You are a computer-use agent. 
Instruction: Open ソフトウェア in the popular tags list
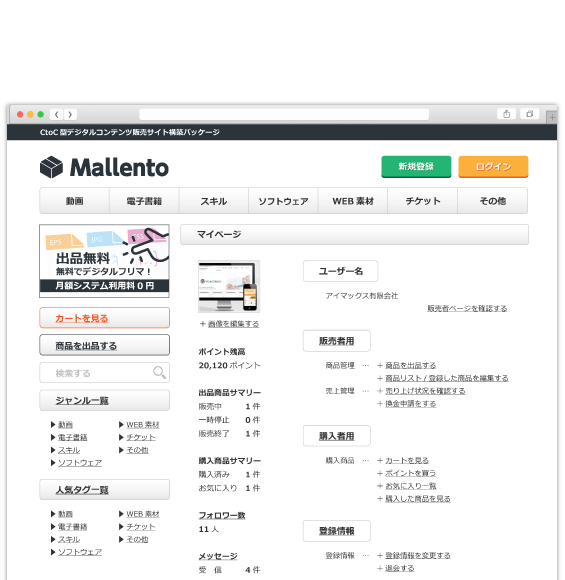click(80, 552)
